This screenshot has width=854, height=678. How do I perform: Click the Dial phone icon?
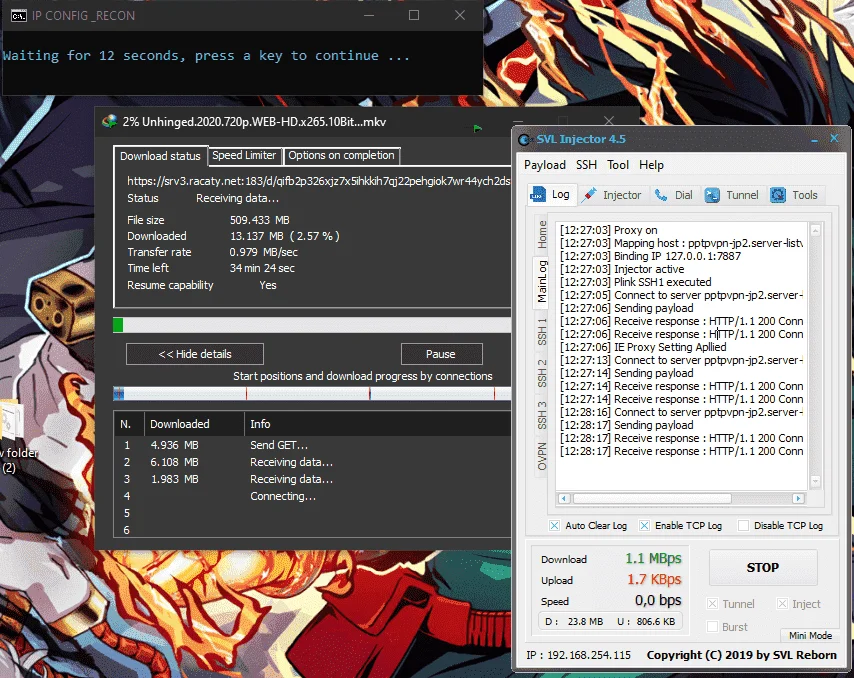click(x=661, y=195)
